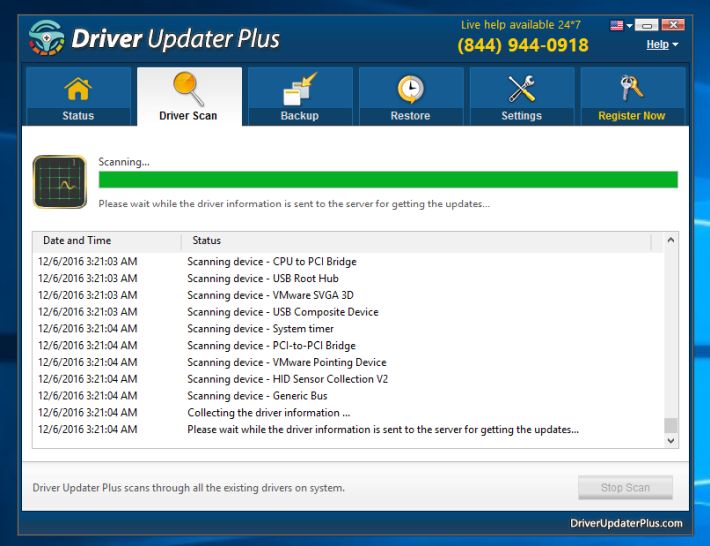Image resolution: width=710 pixels, height=546 pixels.
Task: Click the Status column header
Action: [x=417, y=240]
